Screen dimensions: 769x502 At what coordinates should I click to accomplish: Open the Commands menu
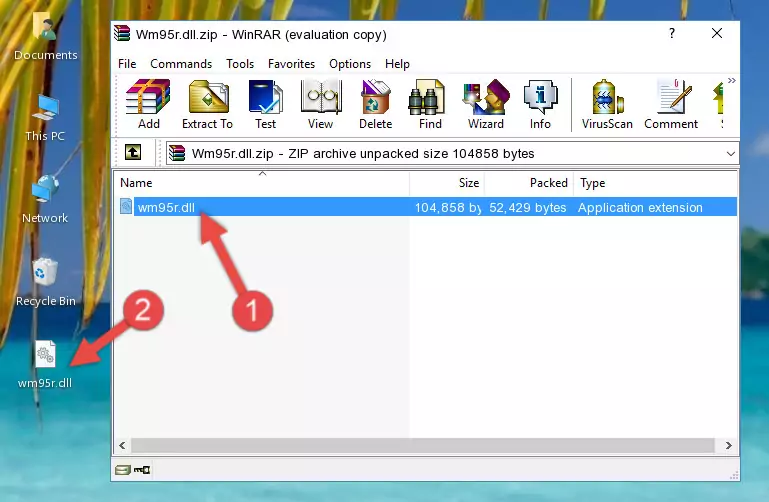pos(181,64)
